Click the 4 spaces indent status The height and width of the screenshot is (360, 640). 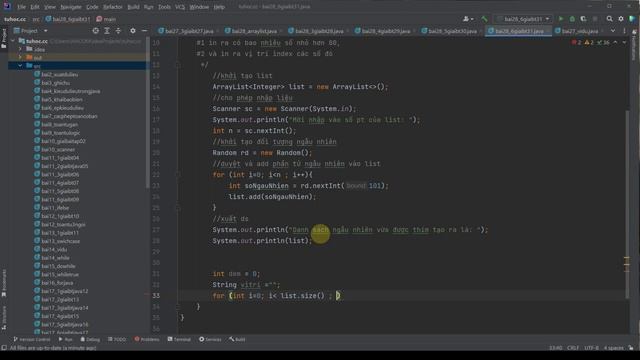point(613,348)
